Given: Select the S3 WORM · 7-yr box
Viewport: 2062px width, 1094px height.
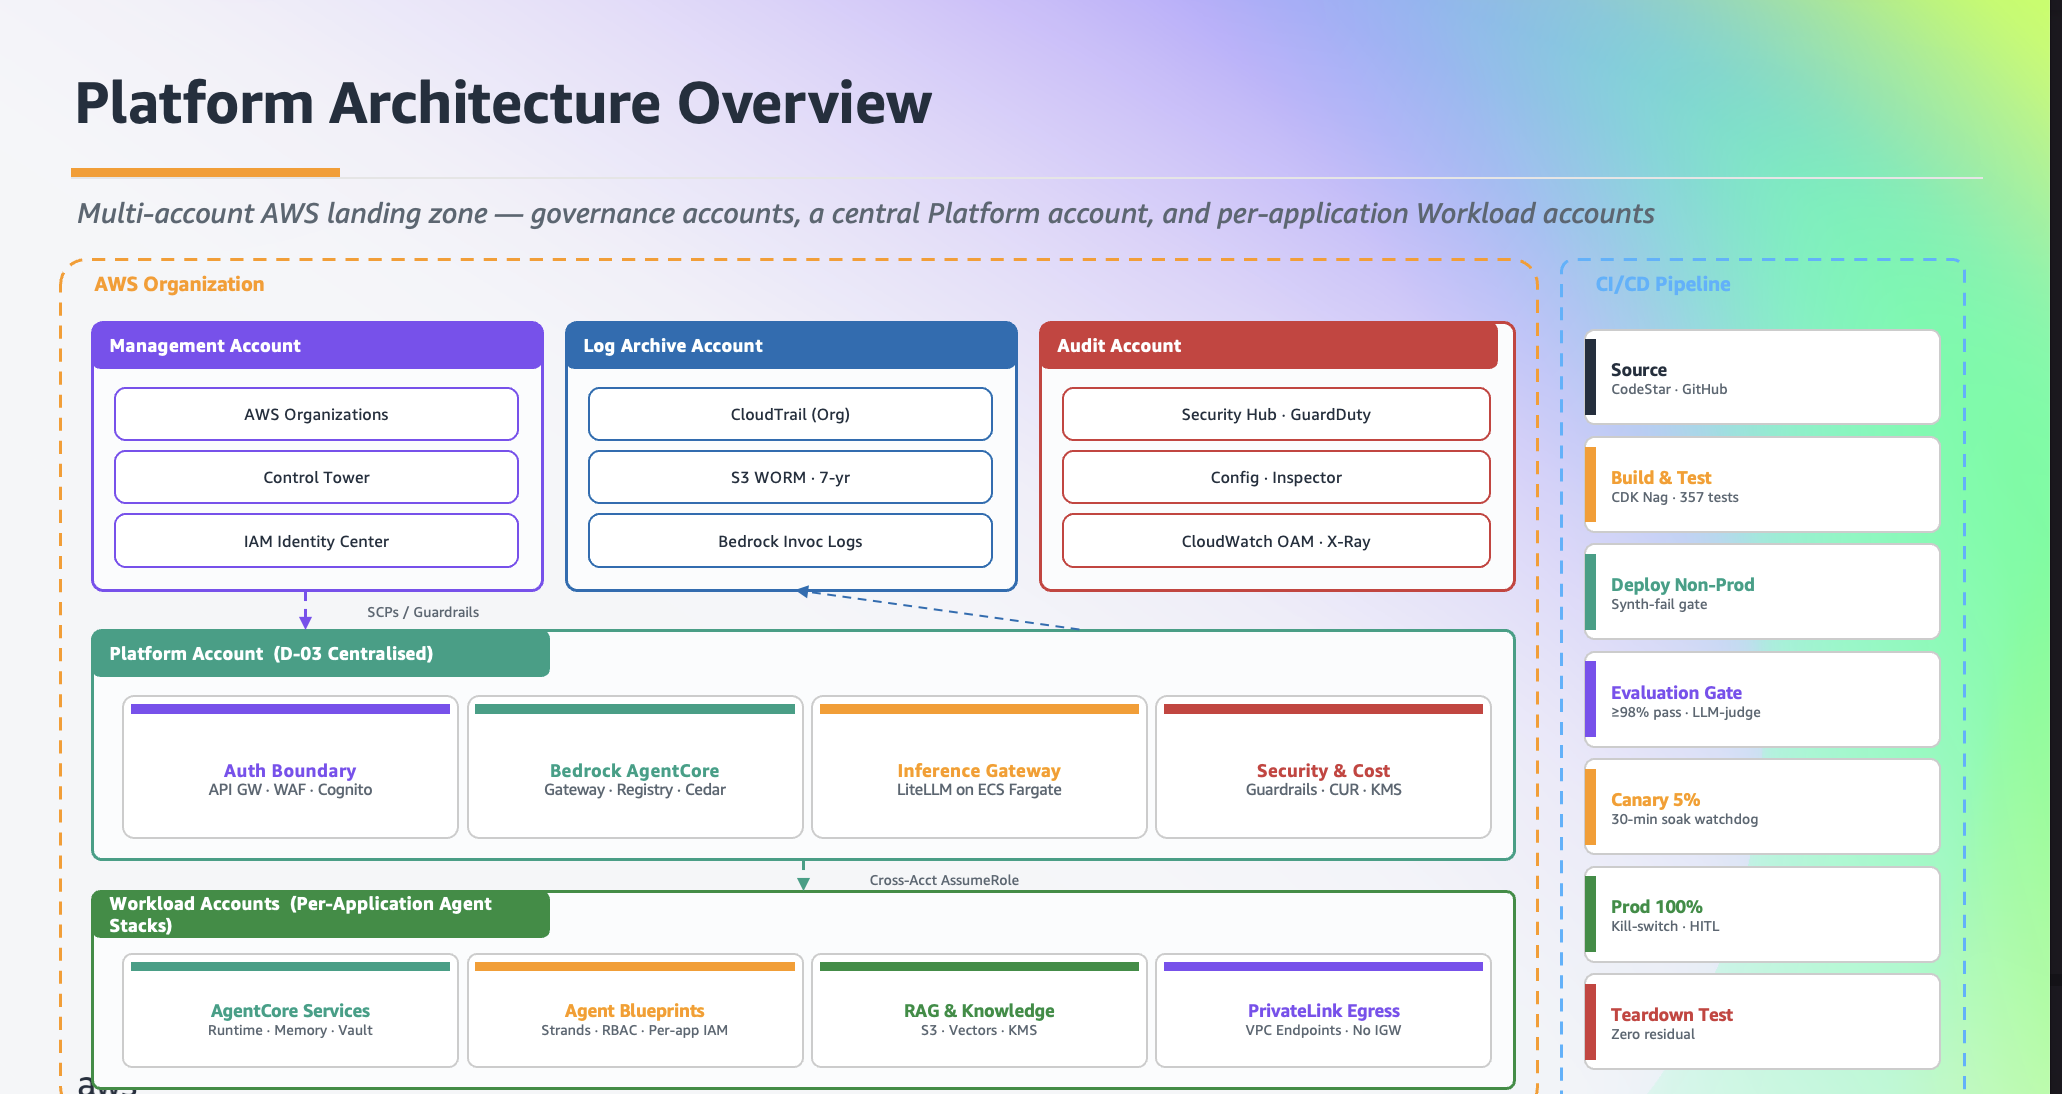Looking at the screenshot, I should [790, 477].
